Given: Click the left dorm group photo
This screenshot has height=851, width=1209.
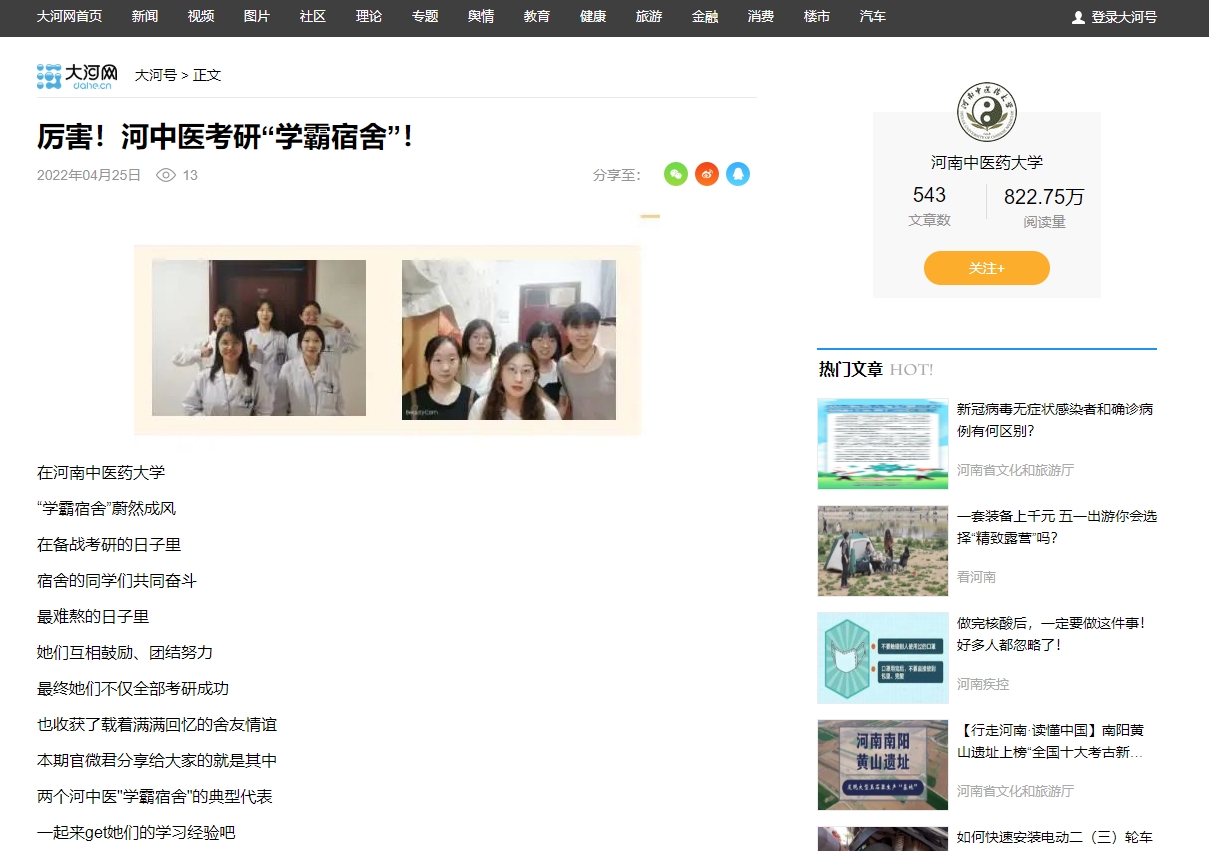Looking at the screenshot, I should [259, 338].
